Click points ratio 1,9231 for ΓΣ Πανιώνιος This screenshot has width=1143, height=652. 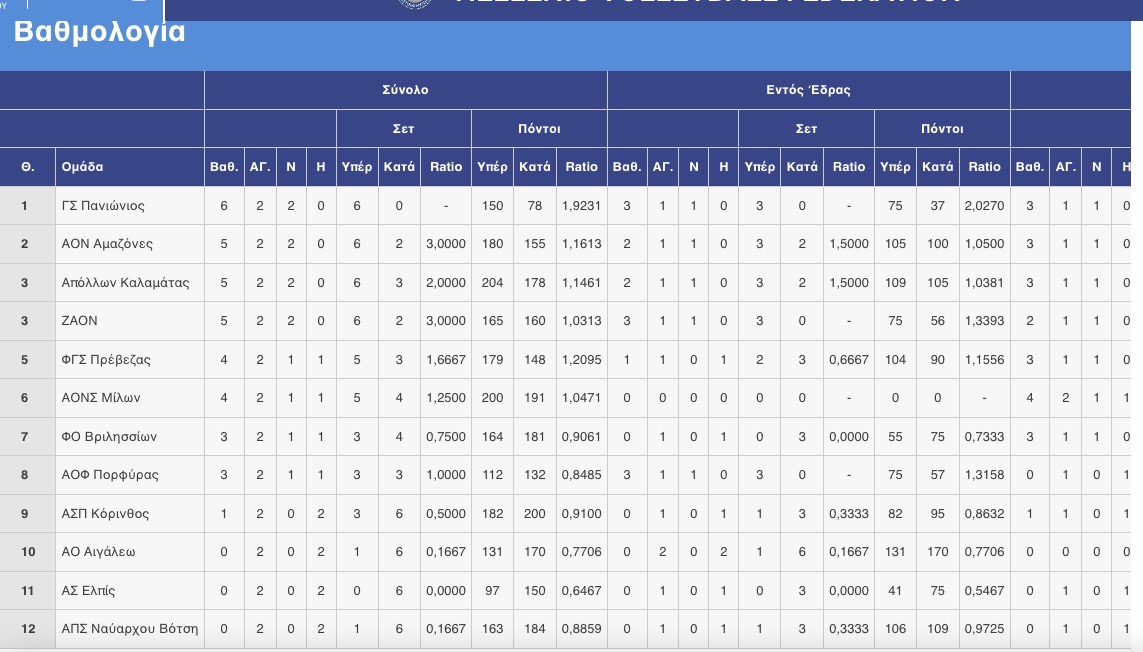581,206
